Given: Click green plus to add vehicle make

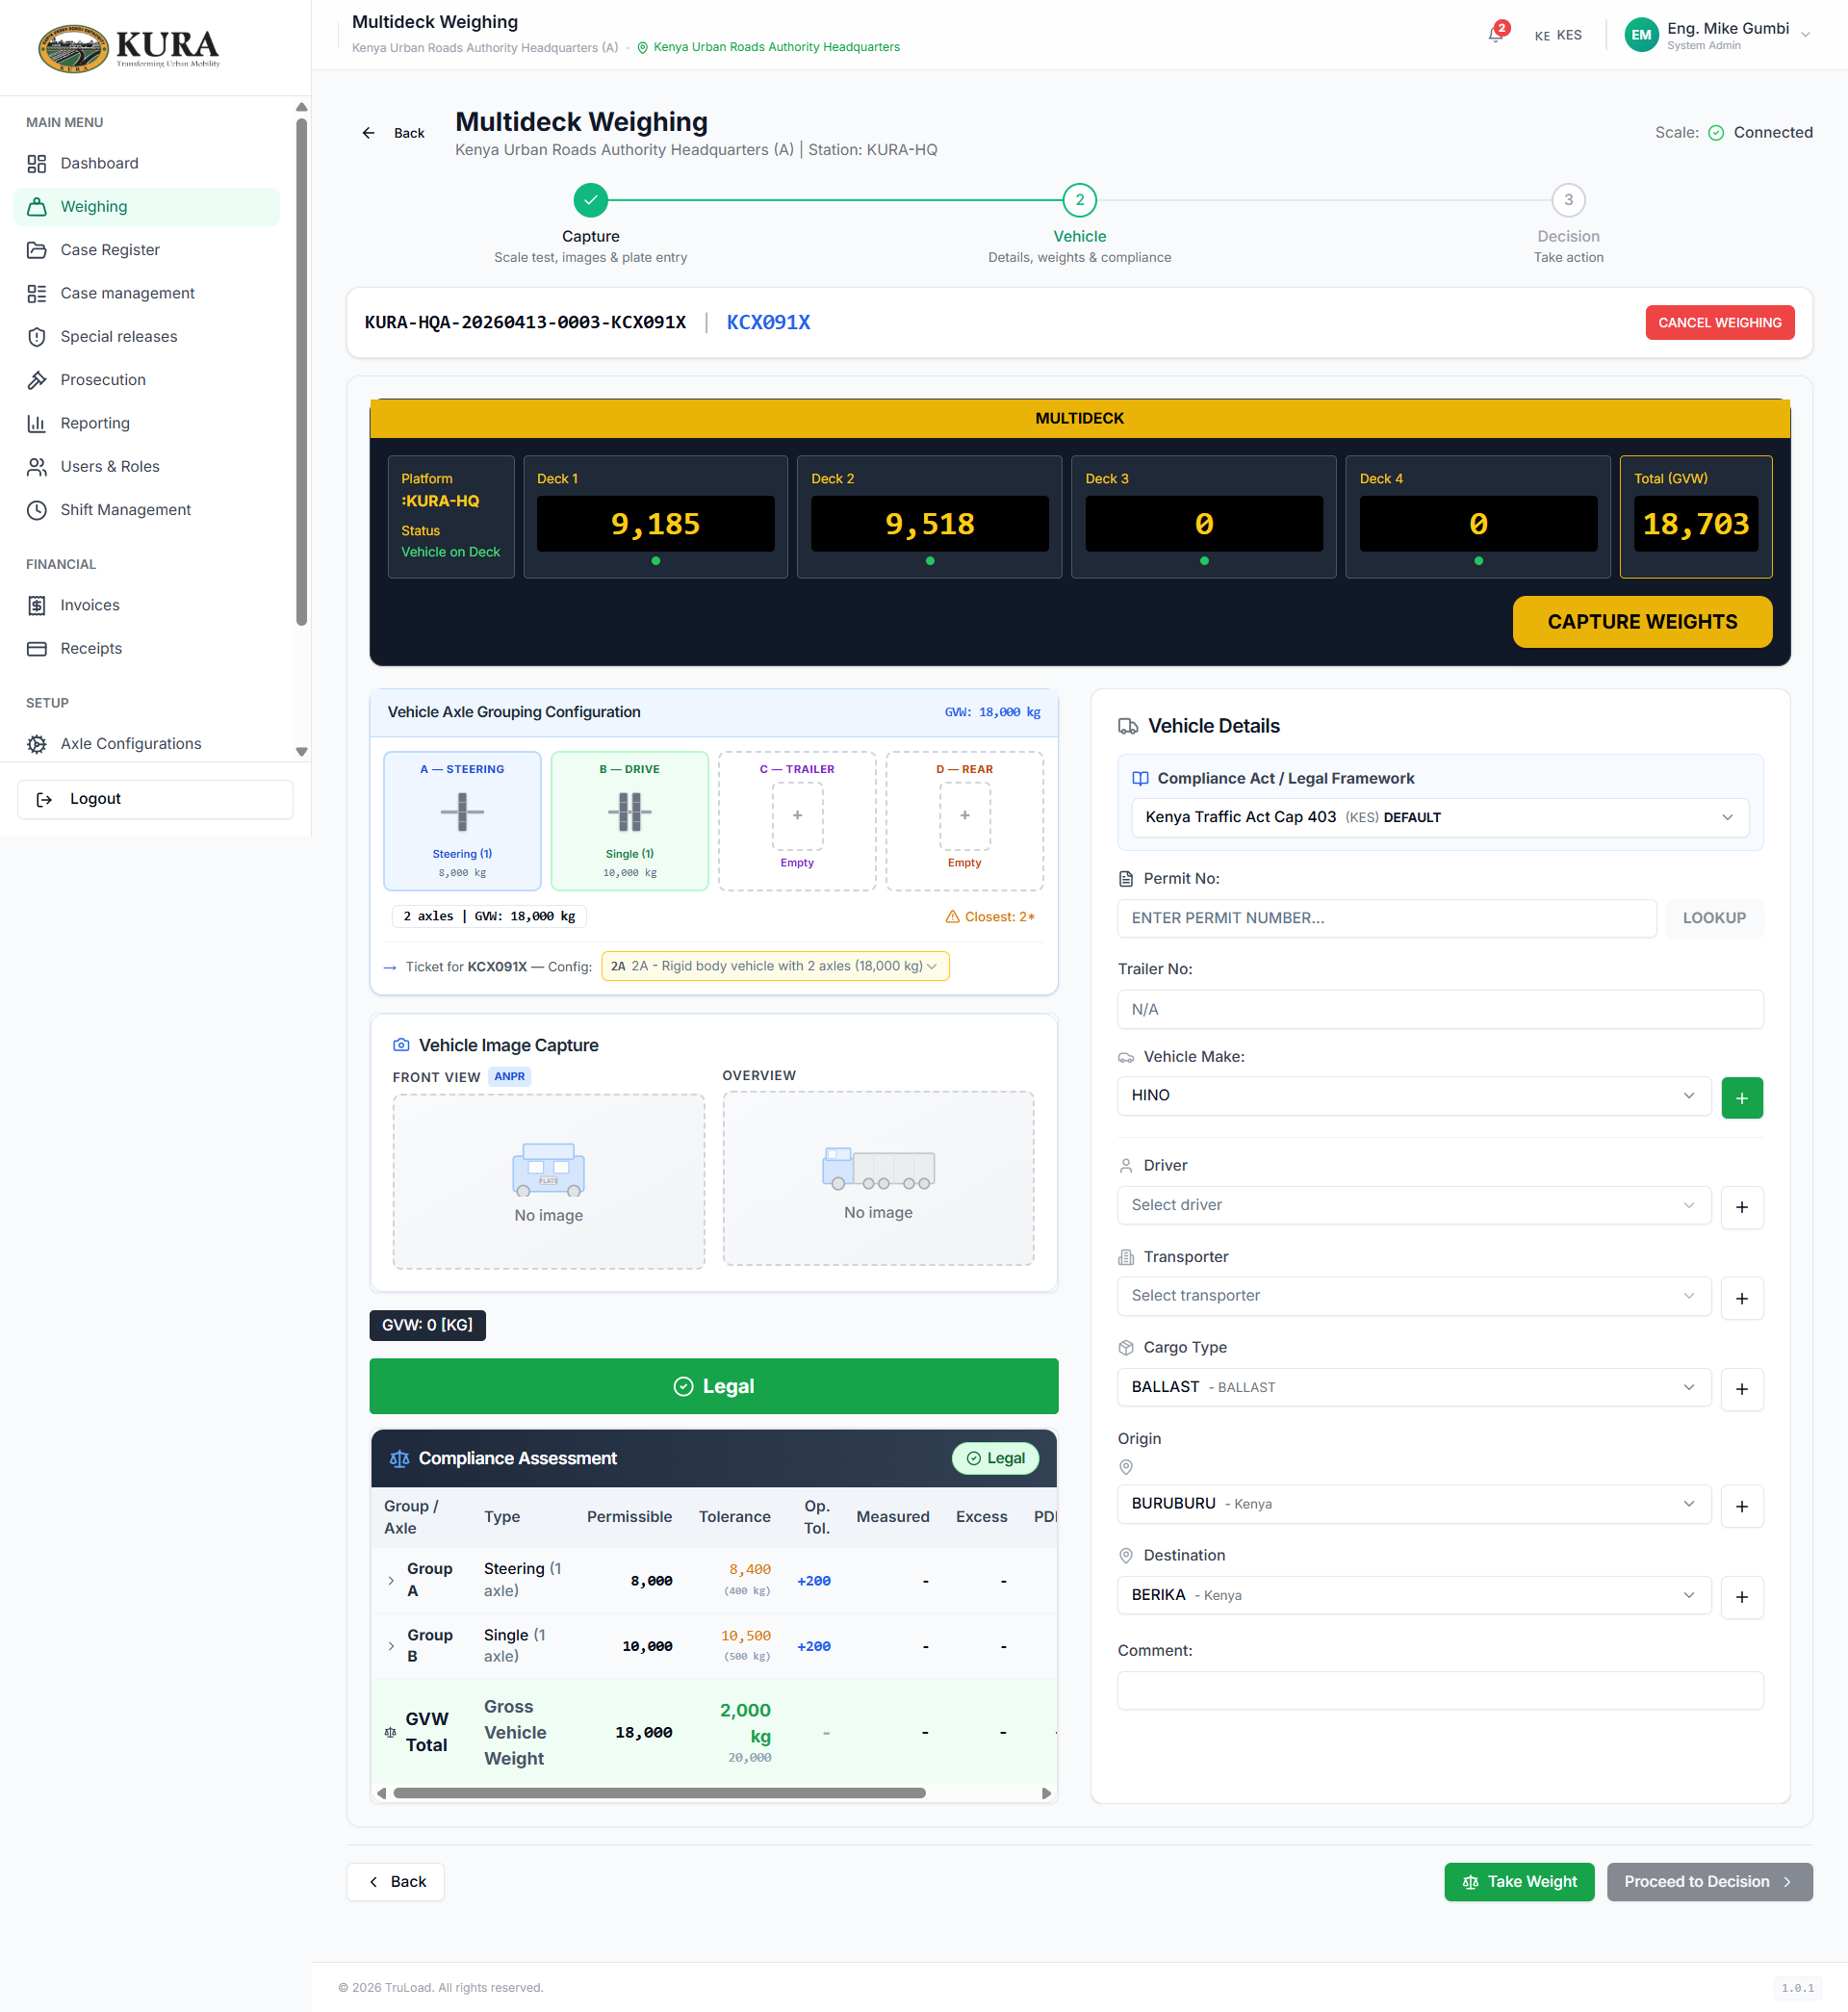Looking at the screenshot, I should coord(1741,1098).
